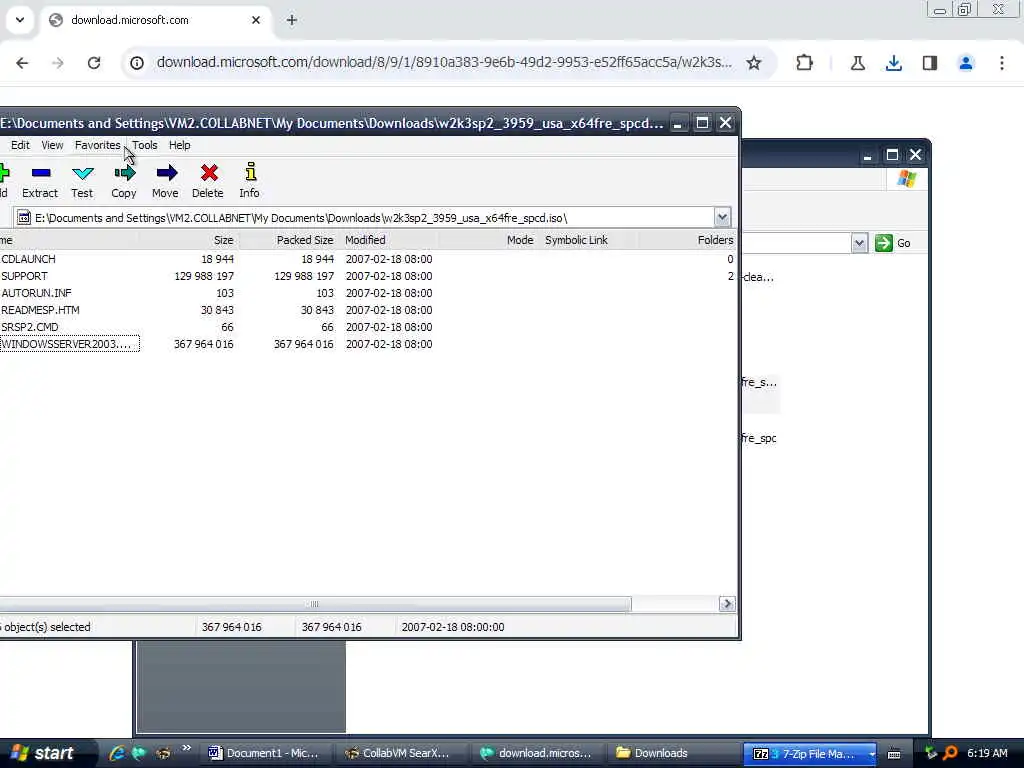This screenshot has width=1024, height=768.
Task: Select the AUTORUN.INF file
Action: [366, 293]
